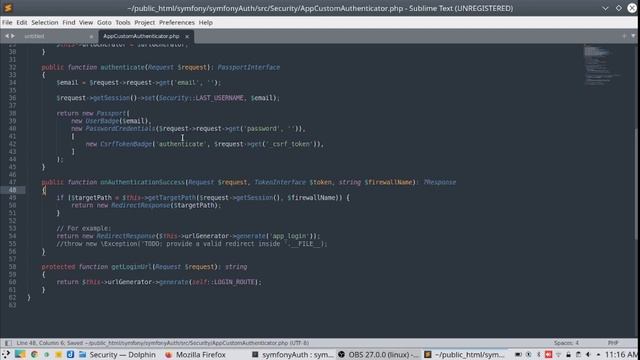The image size is (640, 360).
Task: Click the Sublime Text title bar icon
Action: click(8, 8)
